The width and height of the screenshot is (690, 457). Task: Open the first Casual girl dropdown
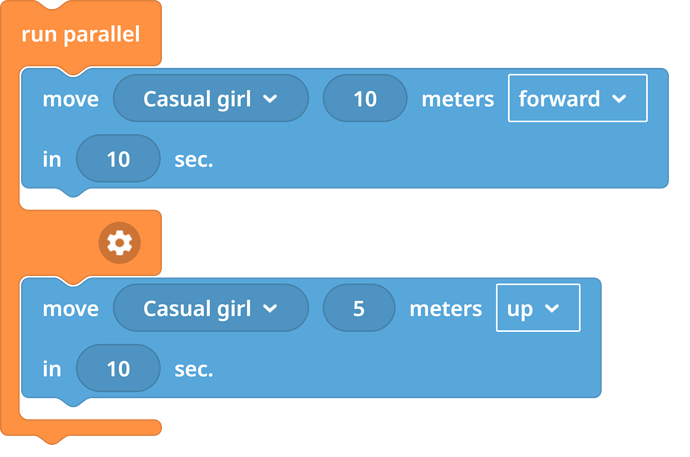210,99
